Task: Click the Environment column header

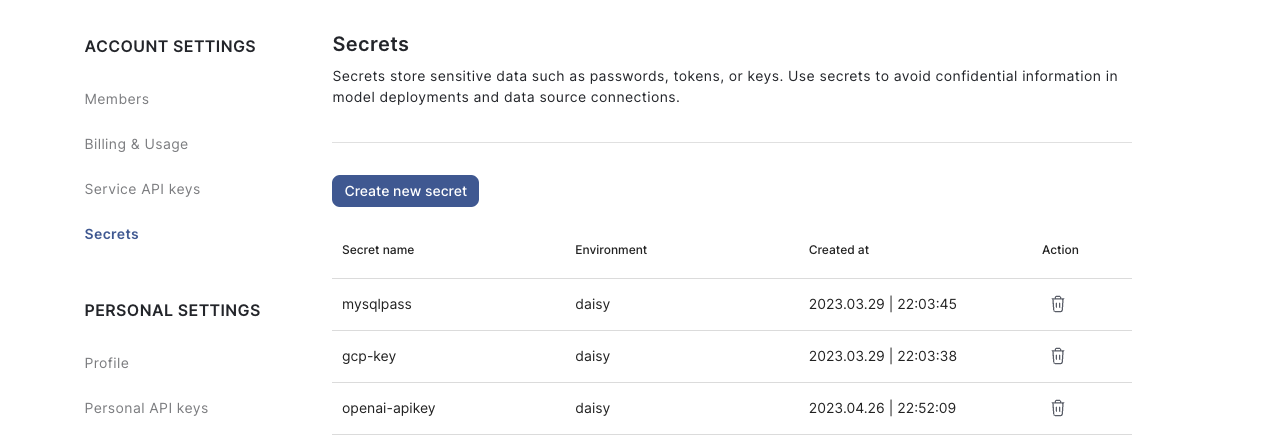Action: [x=611, y=250]
